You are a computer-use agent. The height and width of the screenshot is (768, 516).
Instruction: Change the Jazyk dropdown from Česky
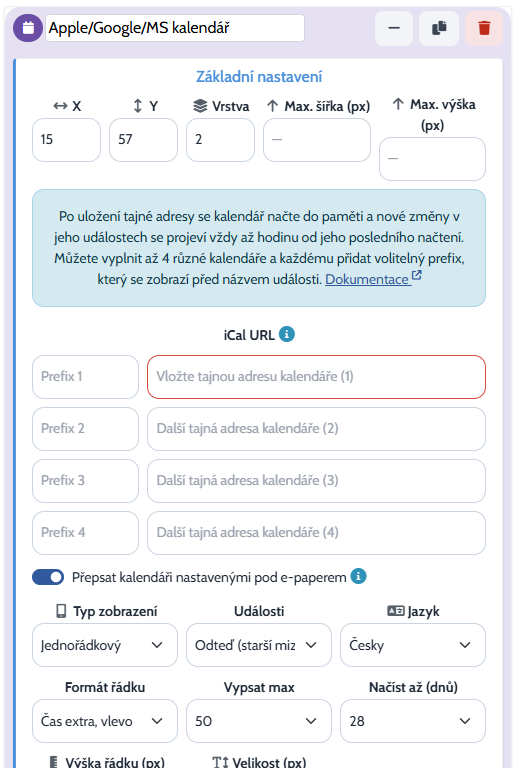point(413,645)
